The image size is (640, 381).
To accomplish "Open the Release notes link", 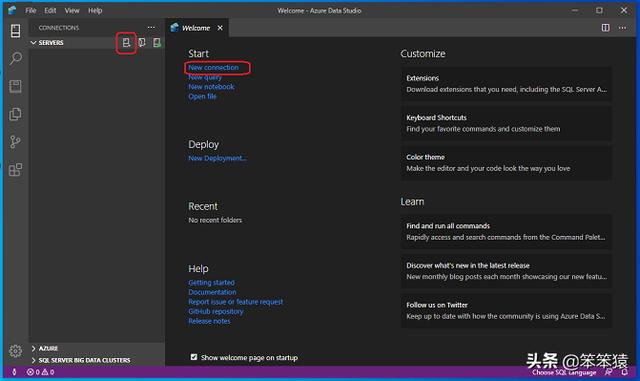I will 209,321.
